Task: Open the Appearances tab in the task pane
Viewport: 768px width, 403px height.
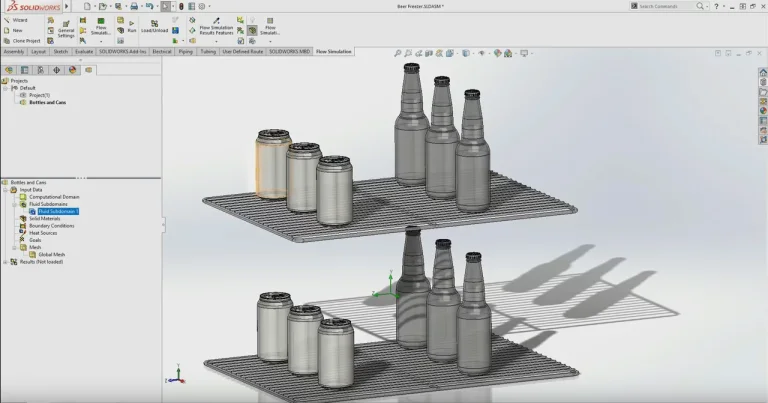Action: [x=762, y=110]
